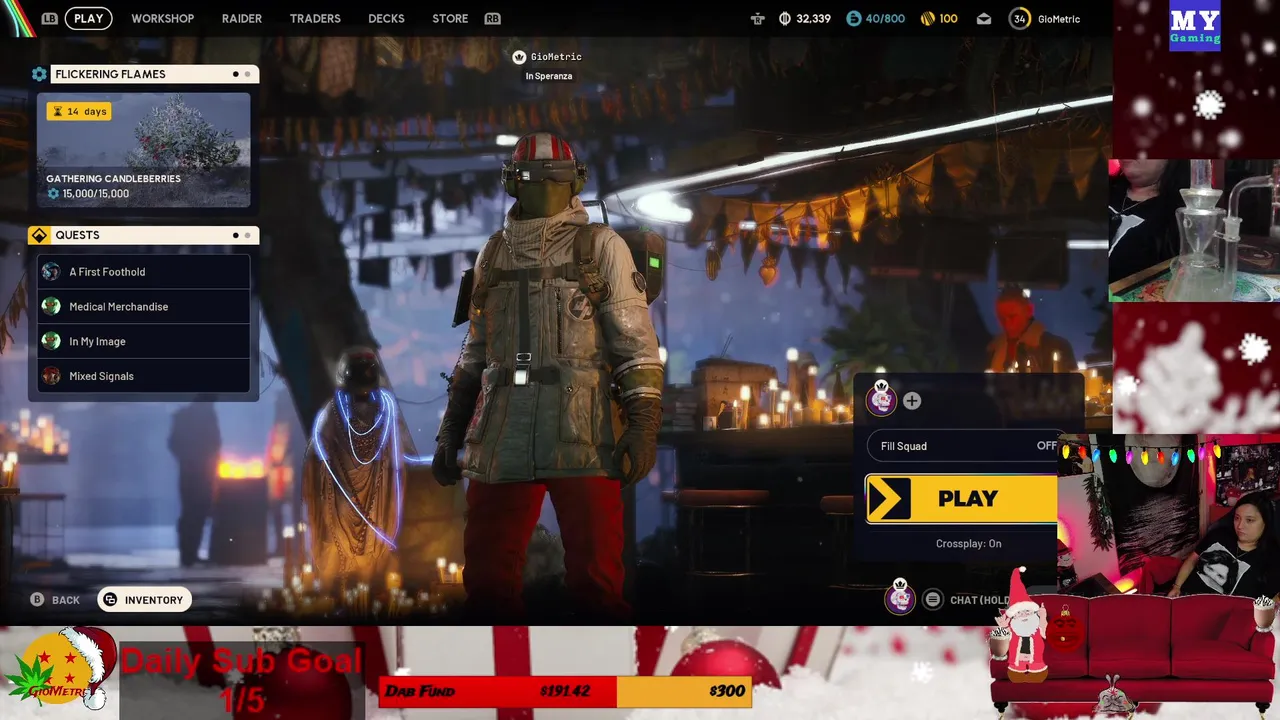This screenshot has width=1280, height=720.
Task: Select the PLAY tab in top navigation
Action: click(x=89, y=18)
